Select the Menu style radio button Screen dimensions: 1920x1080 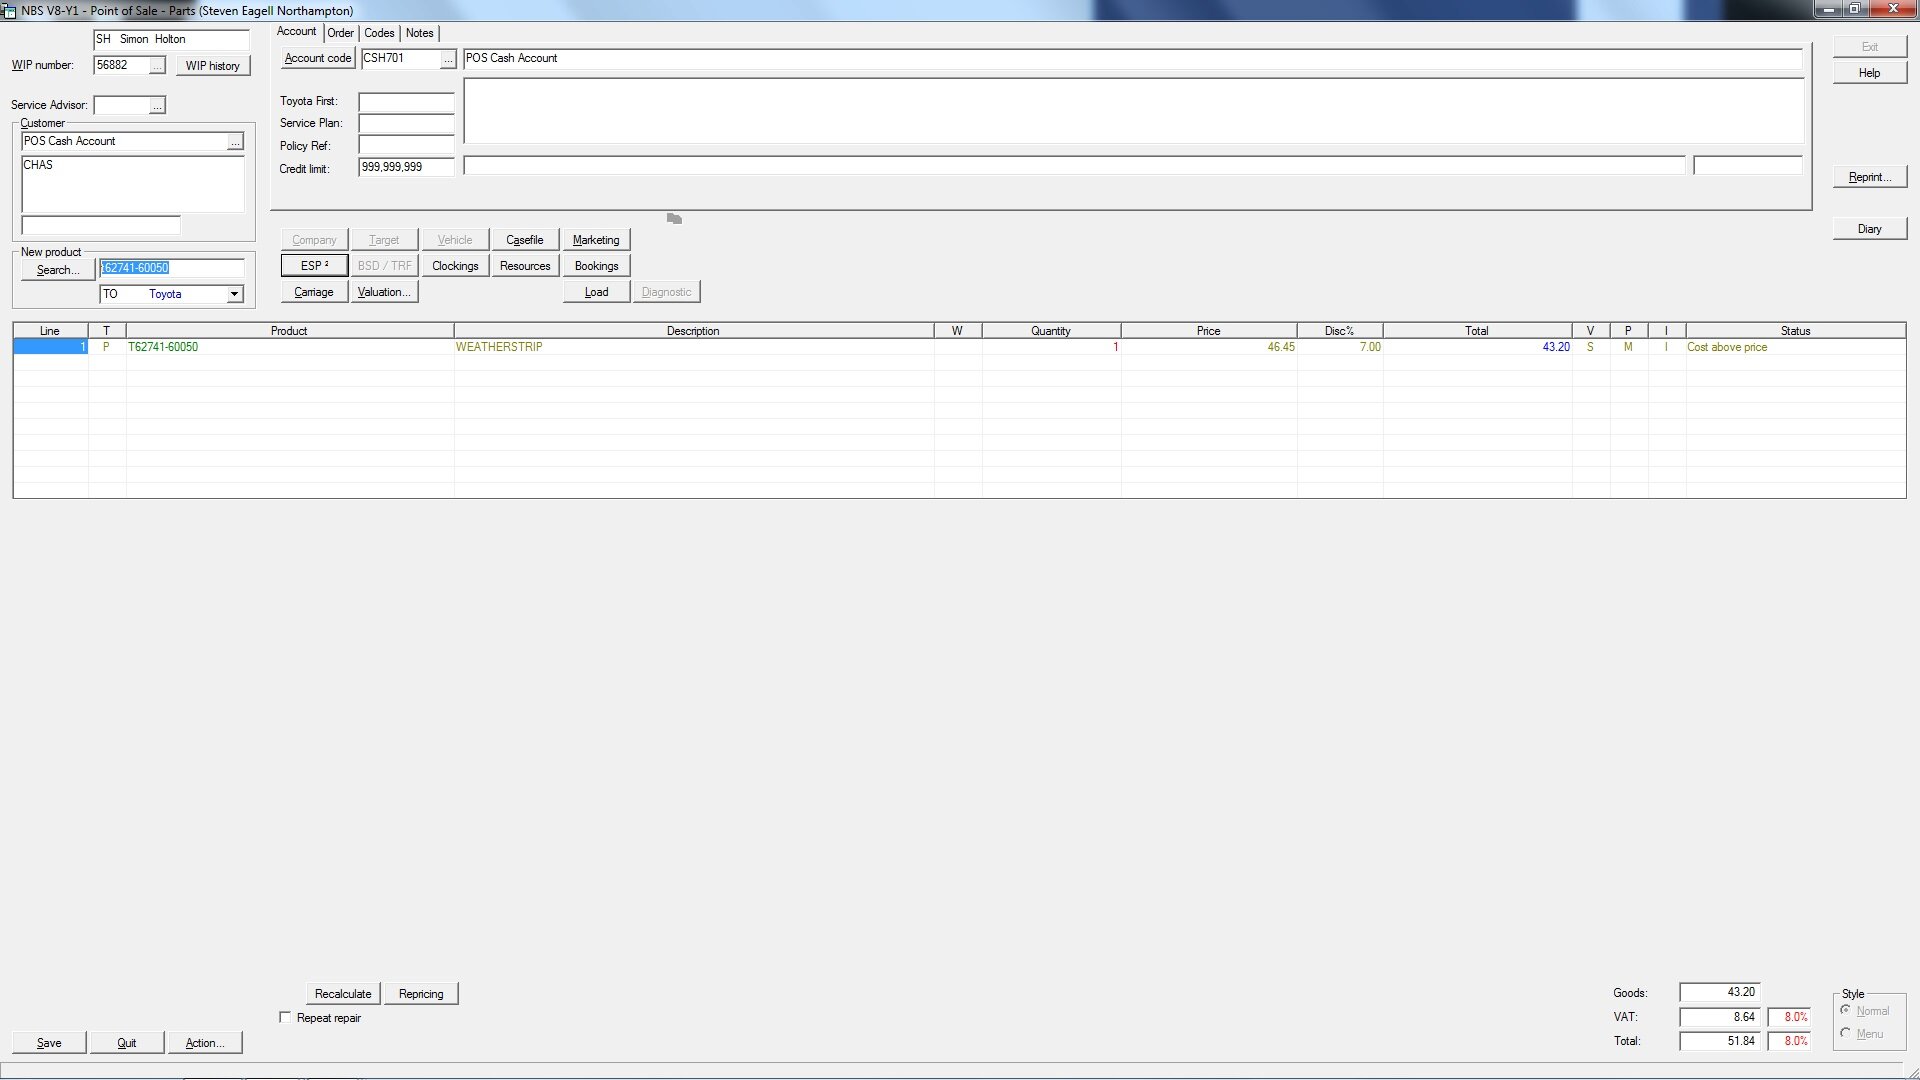[1845, 1033]
